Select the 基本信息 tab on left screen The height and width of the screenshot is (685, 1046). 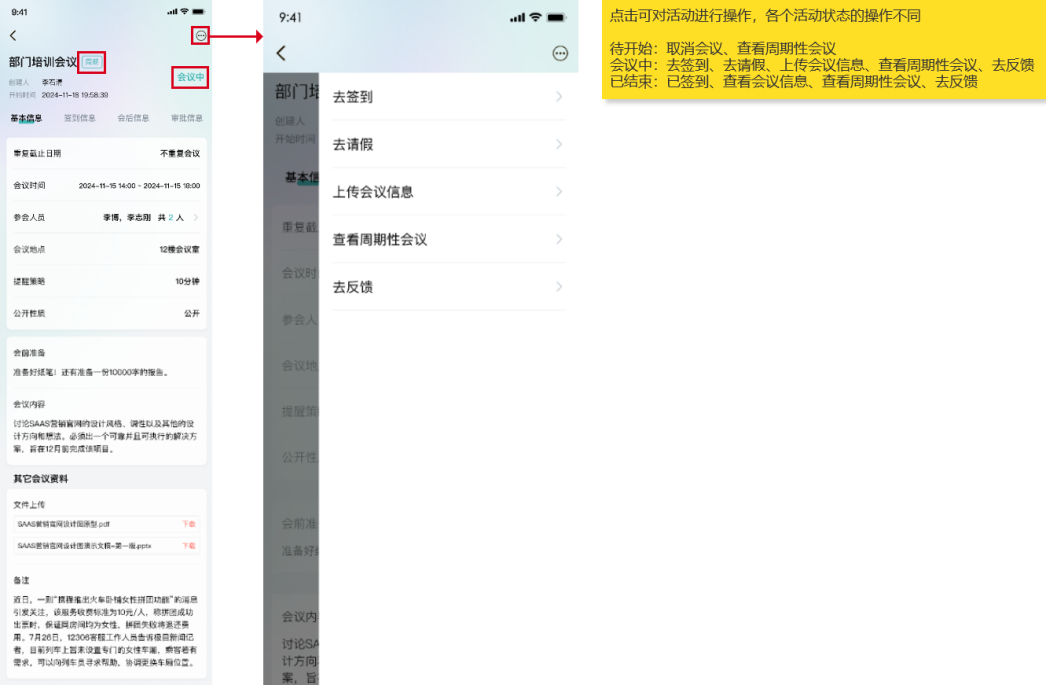point(26,118)
